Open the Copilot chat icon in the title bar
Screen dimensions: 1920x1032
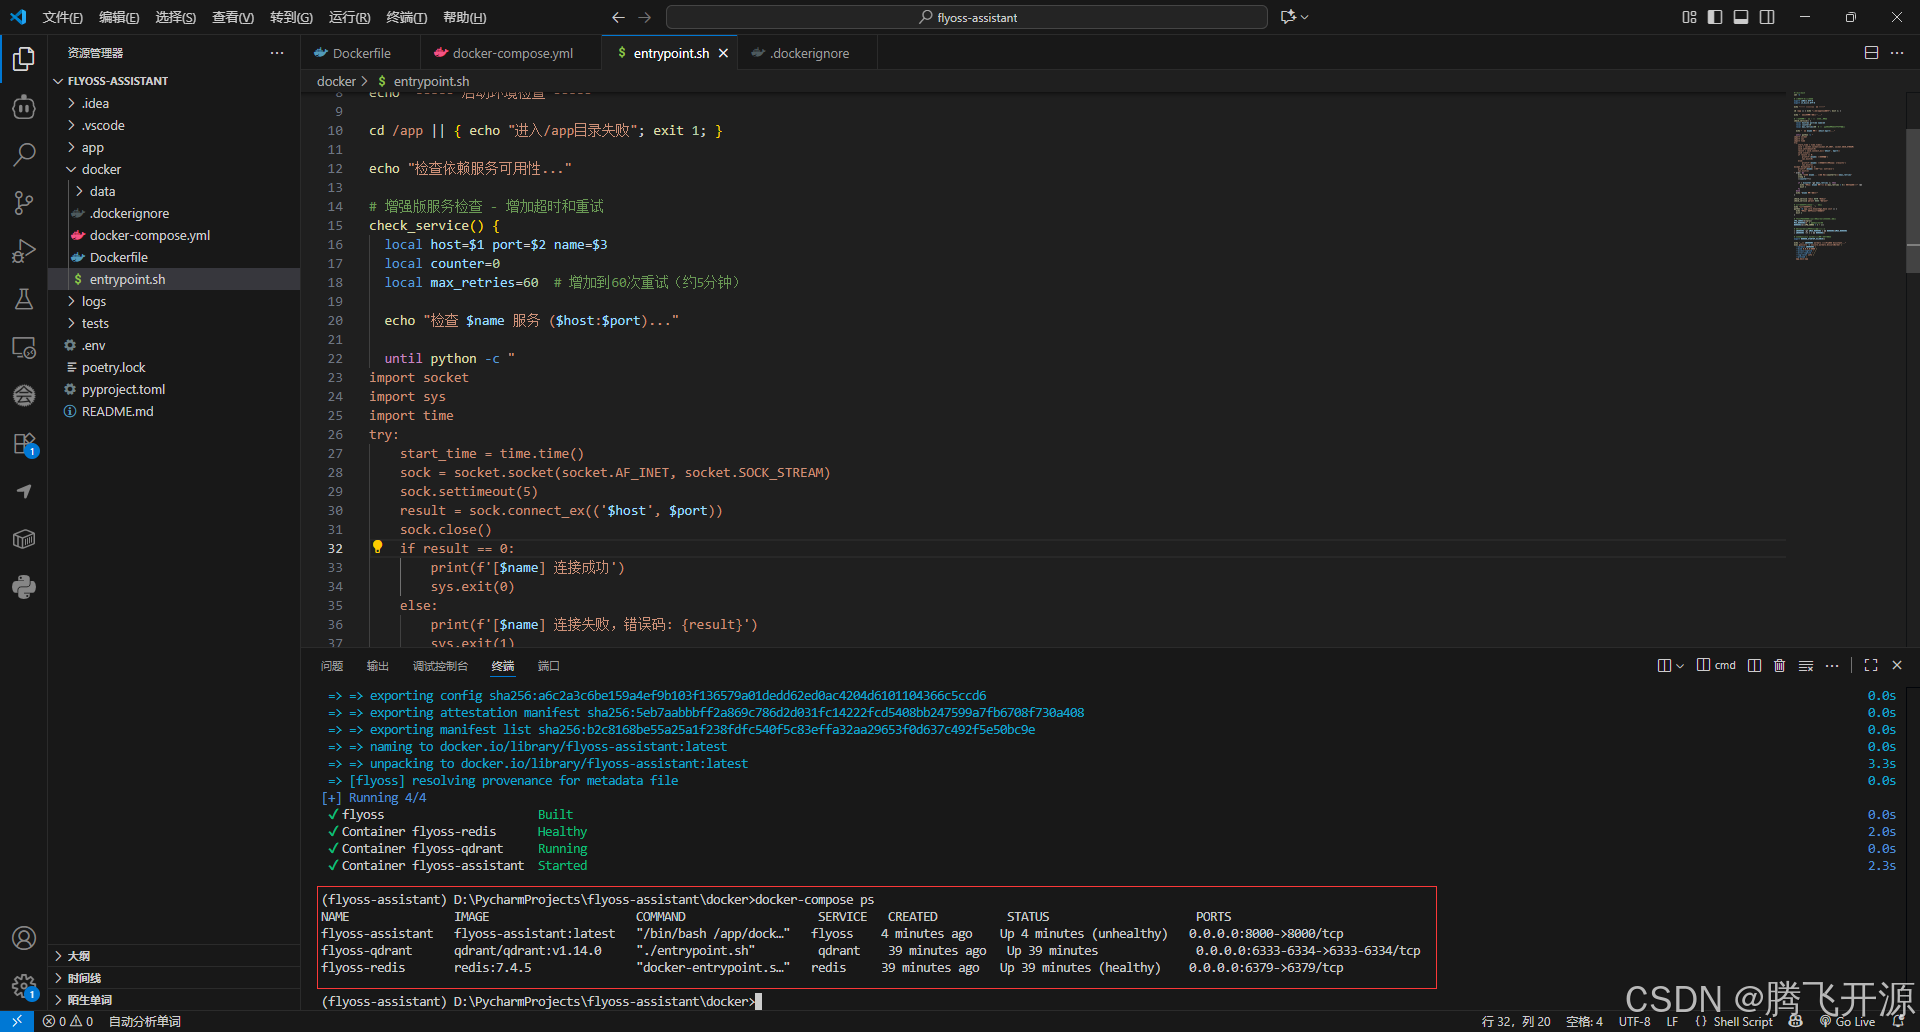pos(1288,17)
